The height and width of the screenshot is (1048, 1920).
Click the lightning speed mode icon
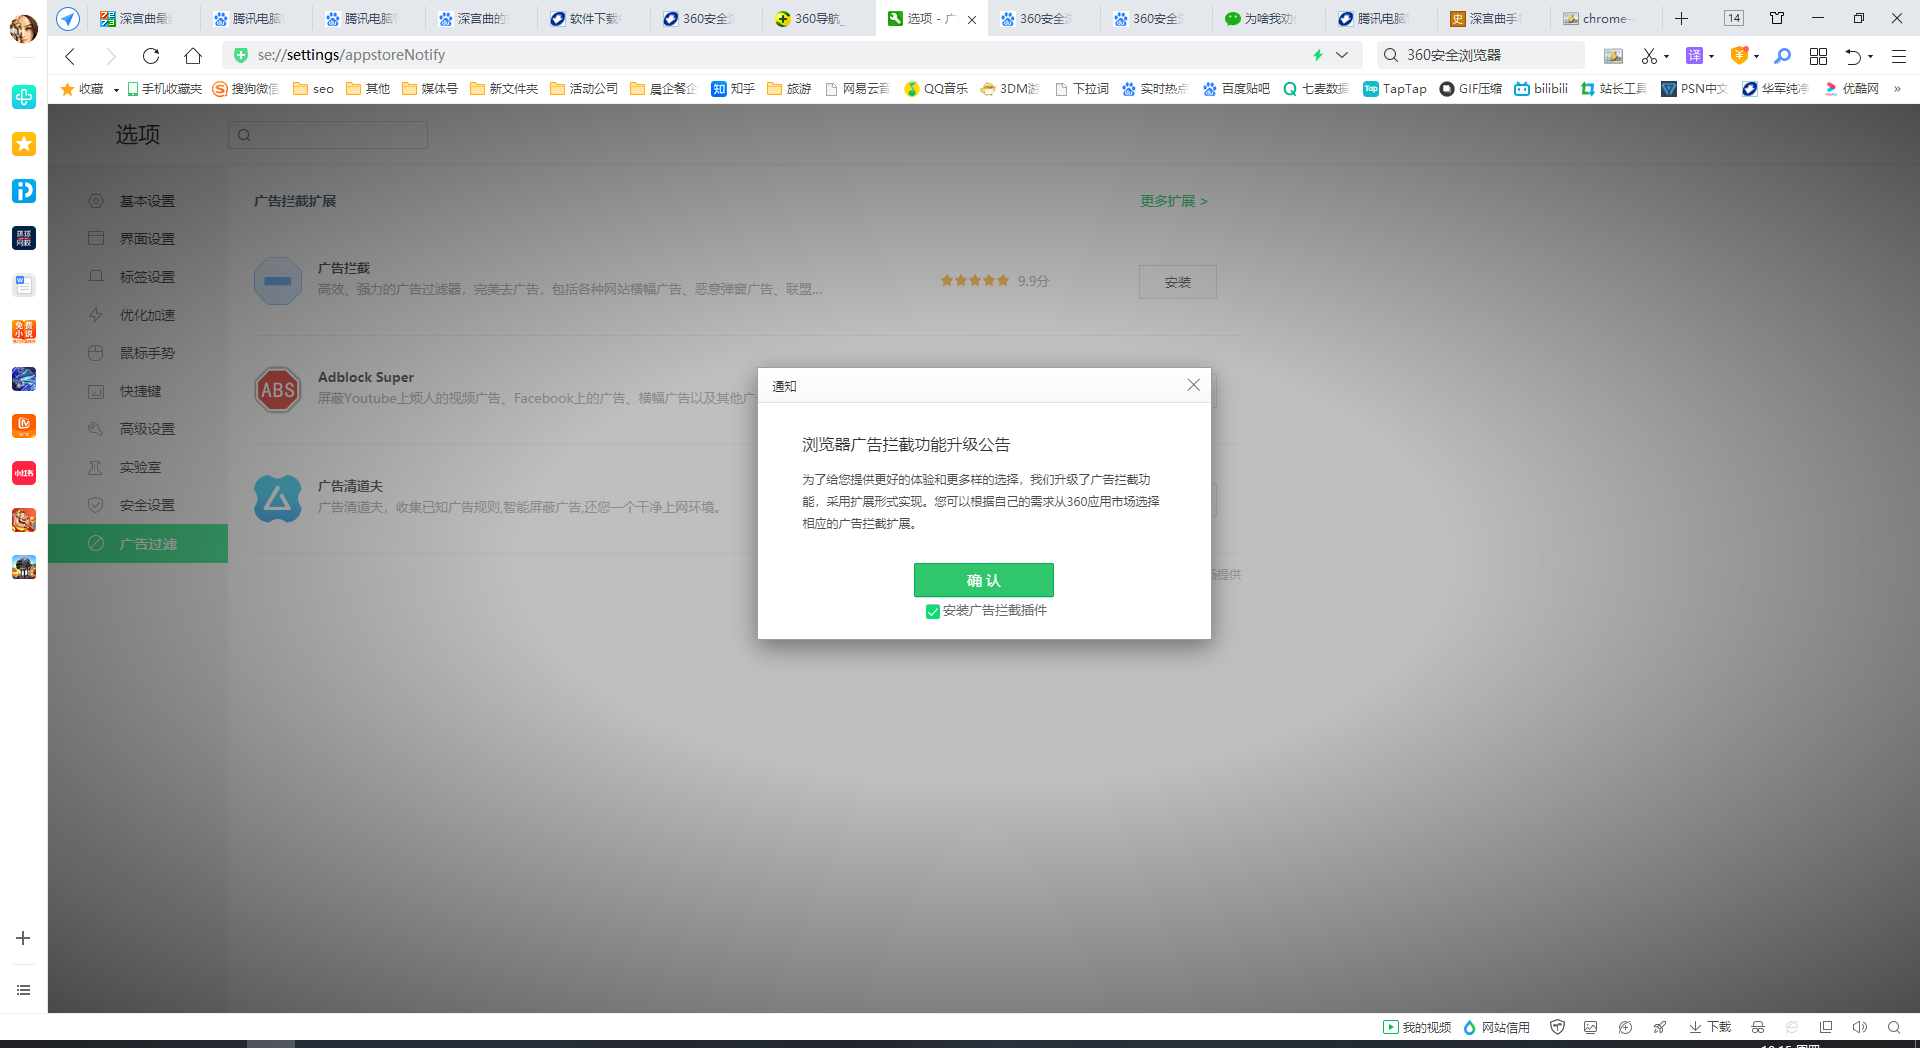click(1317, 55)
